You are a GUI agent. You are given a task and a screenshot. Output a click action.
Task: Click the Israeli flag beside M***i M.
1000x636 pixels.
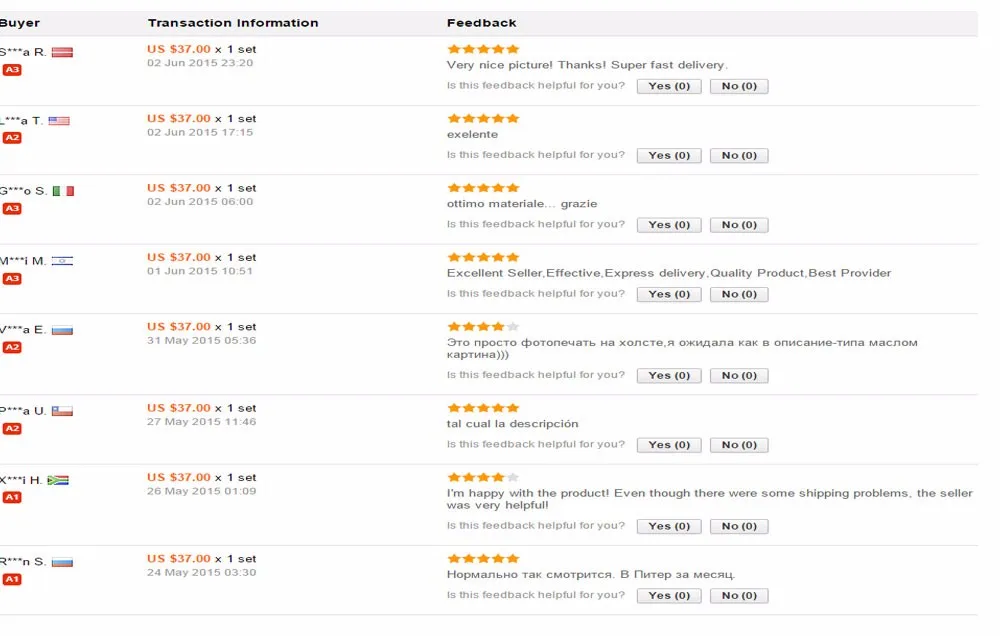[62, 260]
